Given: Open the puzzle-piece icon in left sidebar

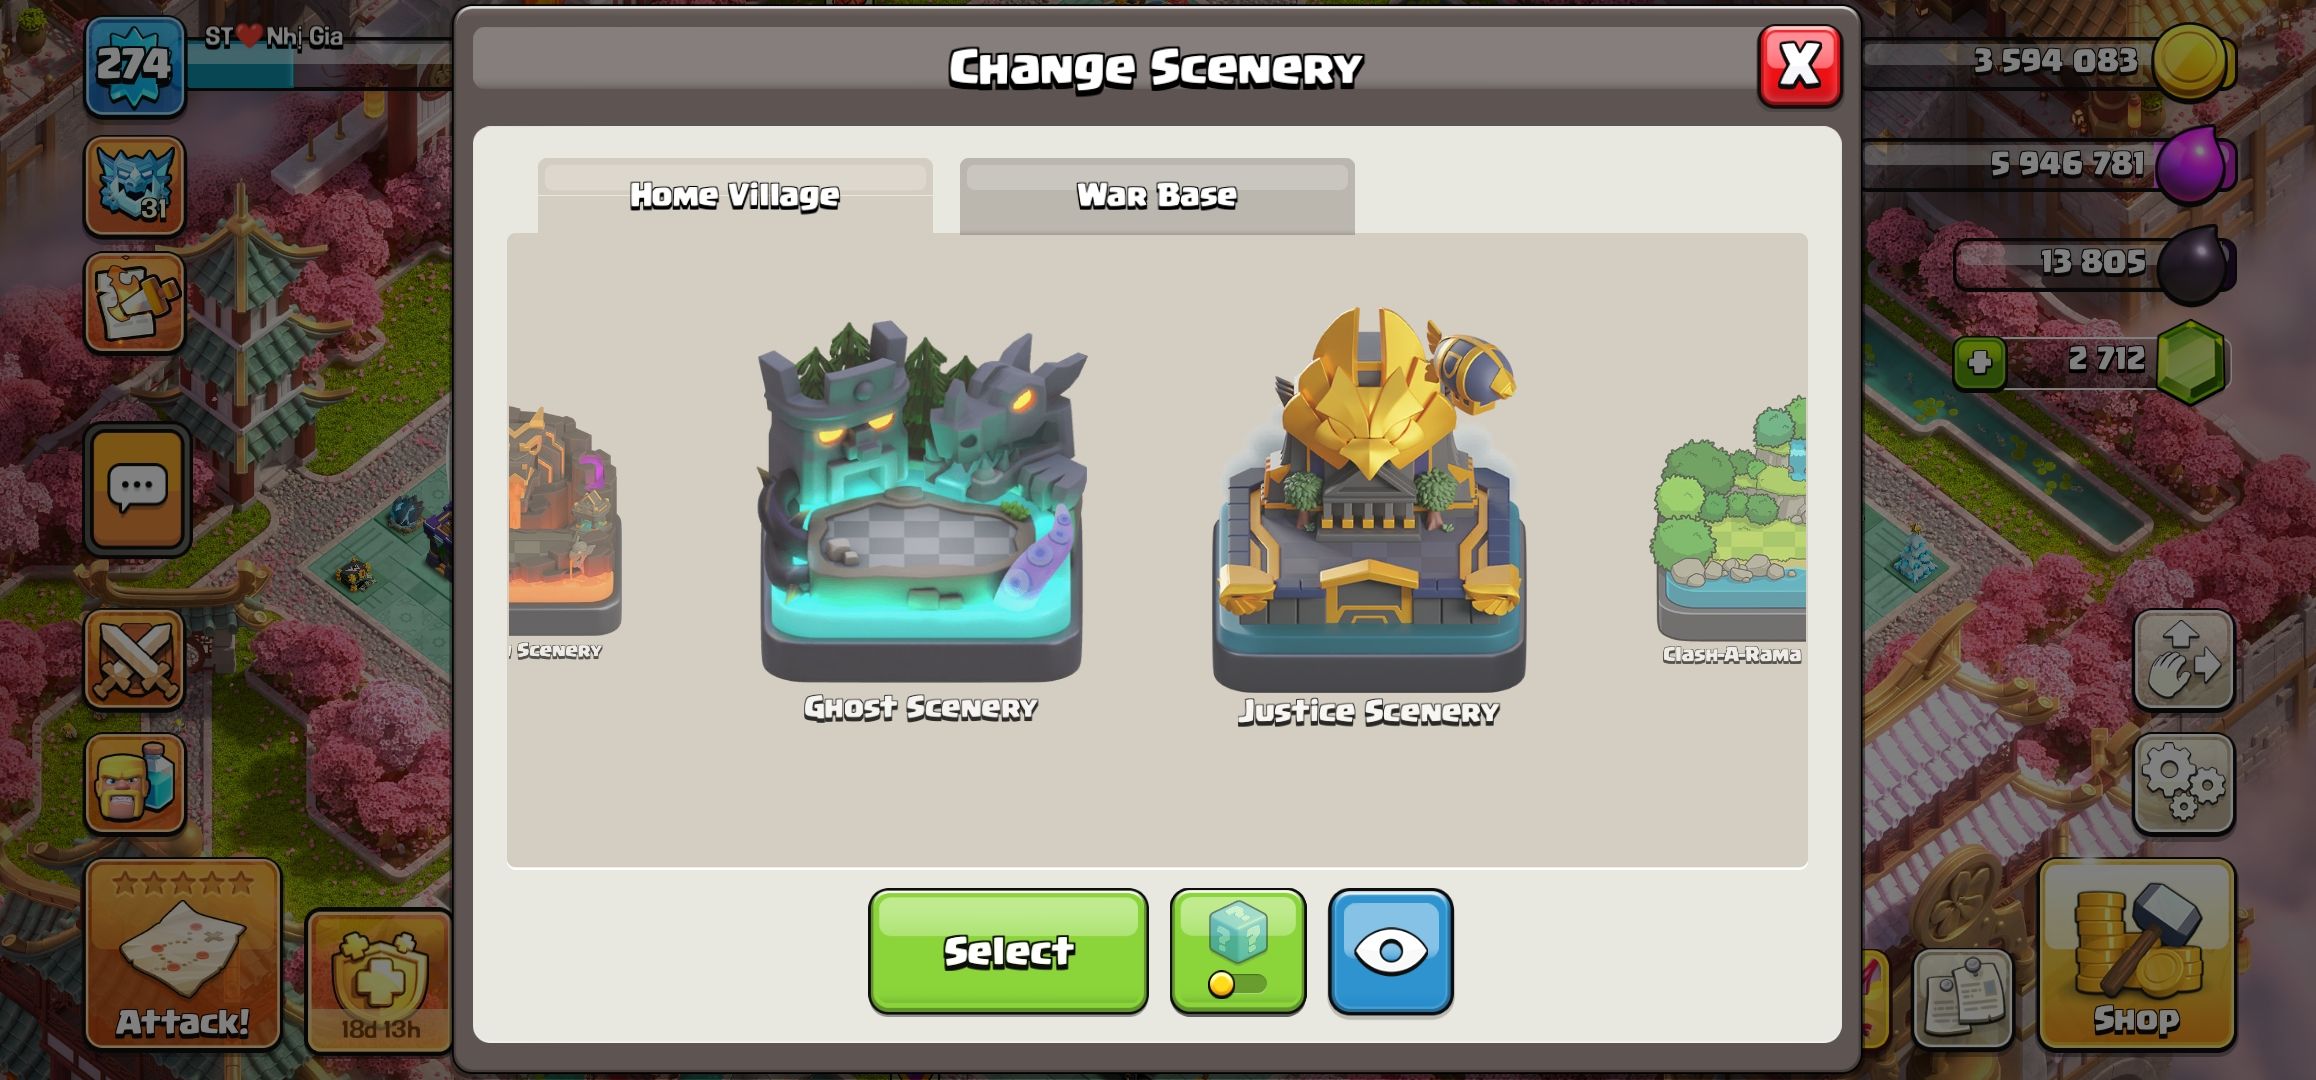Looking at the screenshot, I should pos(134,302).
